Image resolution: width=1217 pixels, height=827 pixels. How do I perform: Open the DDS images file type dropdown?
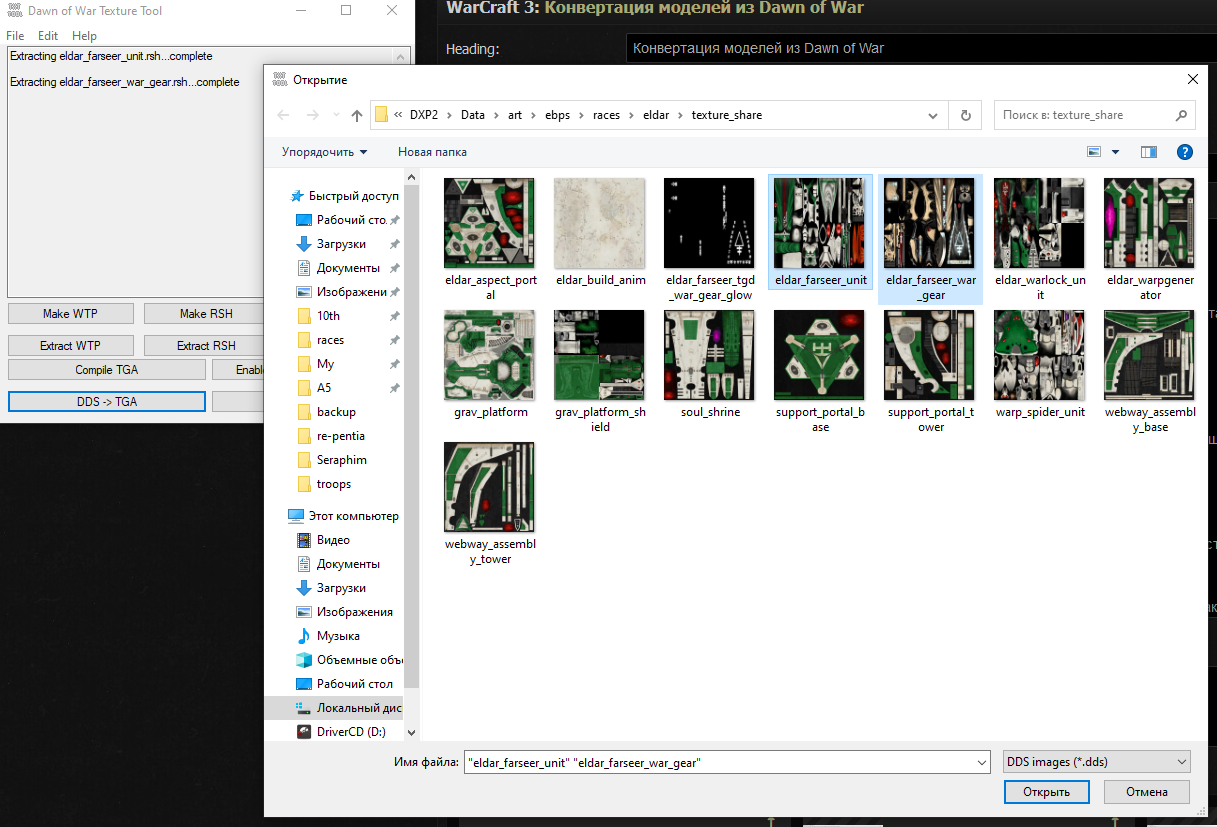tap(1096, 762)
